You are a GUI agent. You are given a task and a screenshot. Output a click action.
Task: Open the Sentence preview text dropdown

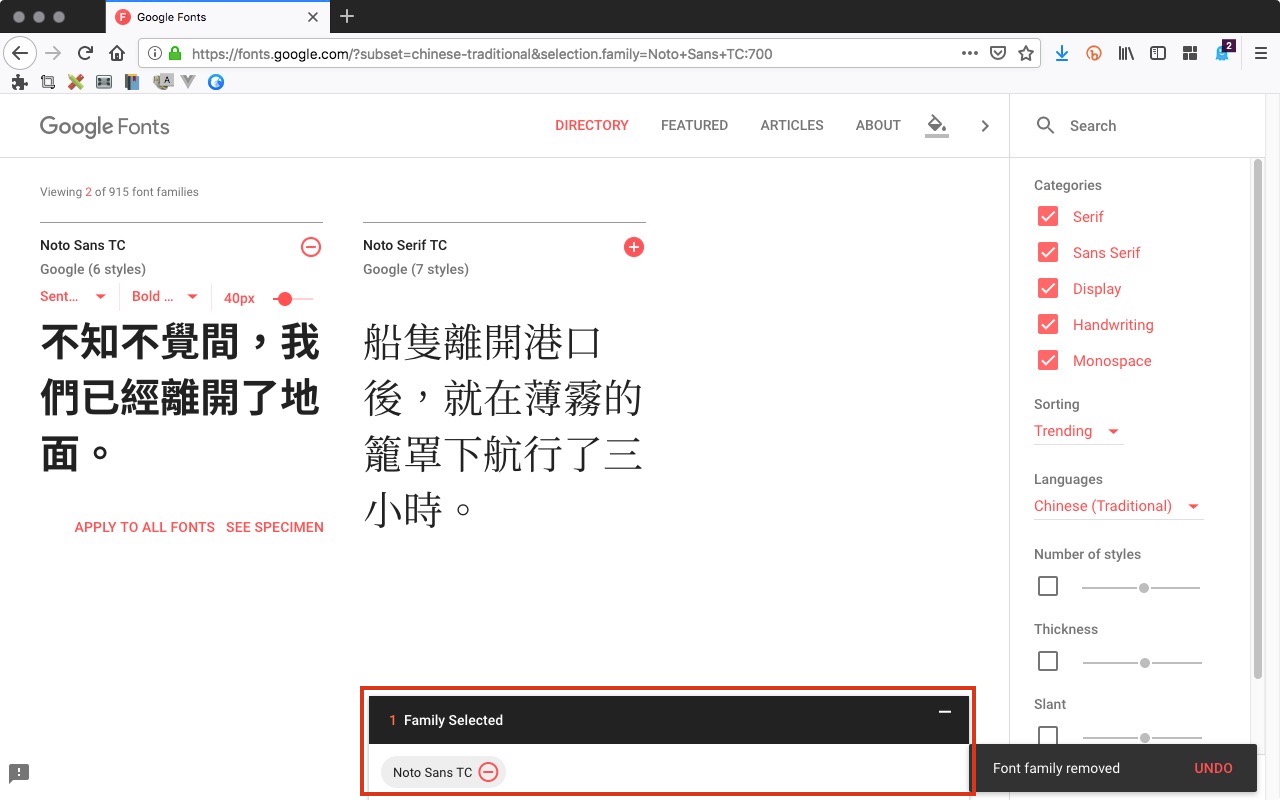coord(74,296)
